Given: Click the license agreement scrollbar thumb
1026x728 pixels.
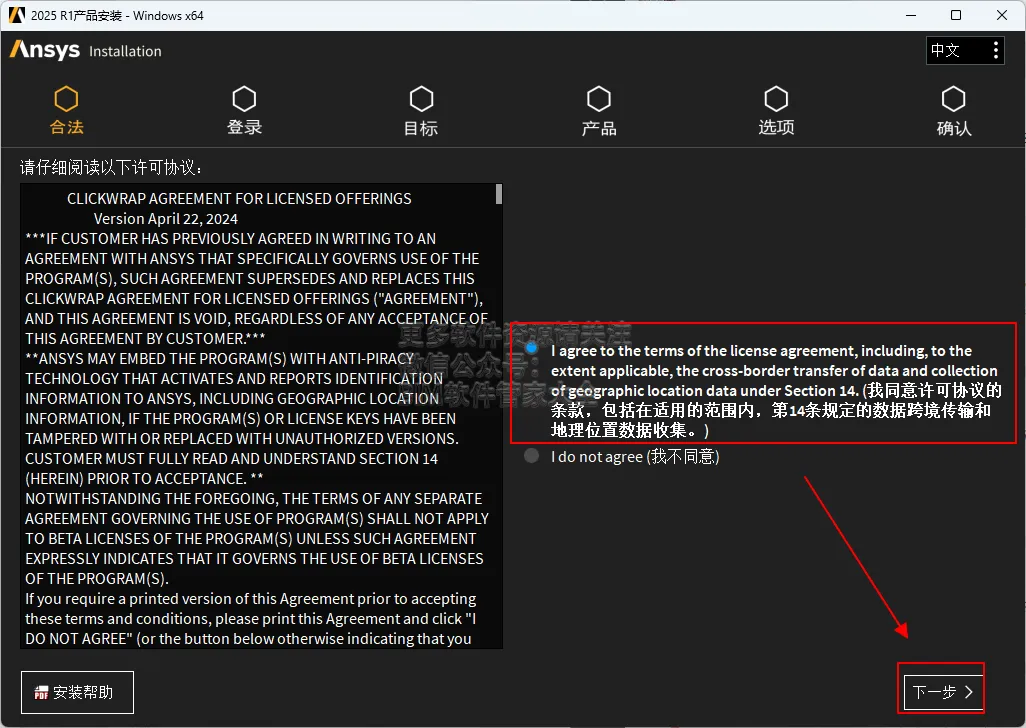Looking at the screenshot, I should click(499, 194).
